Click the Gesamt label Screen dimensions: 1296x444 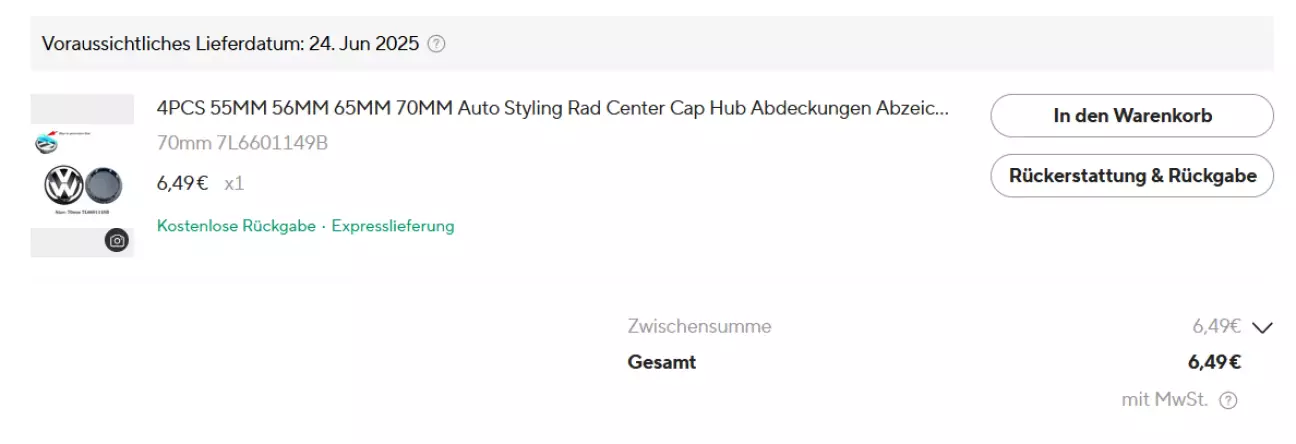coord(661,362)
